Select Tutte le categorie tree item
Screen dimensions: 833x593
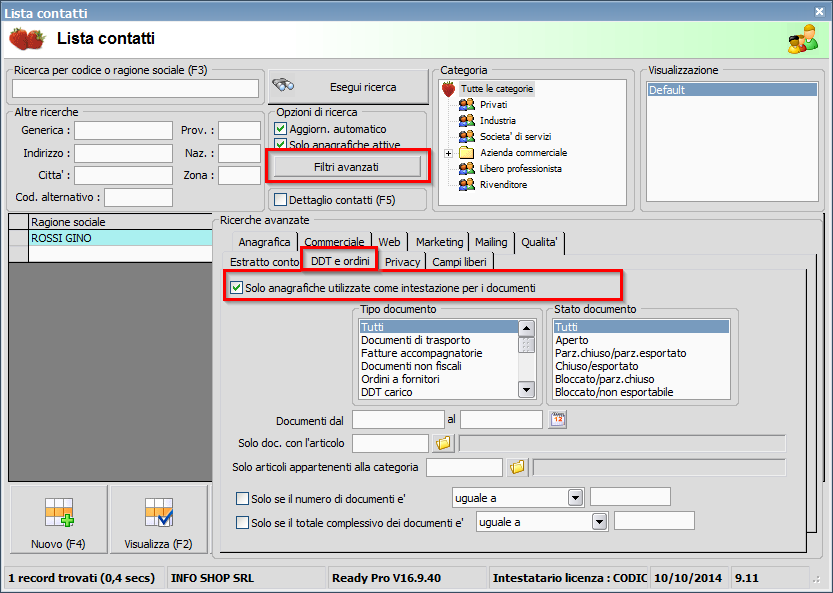[x=497, y=89]
